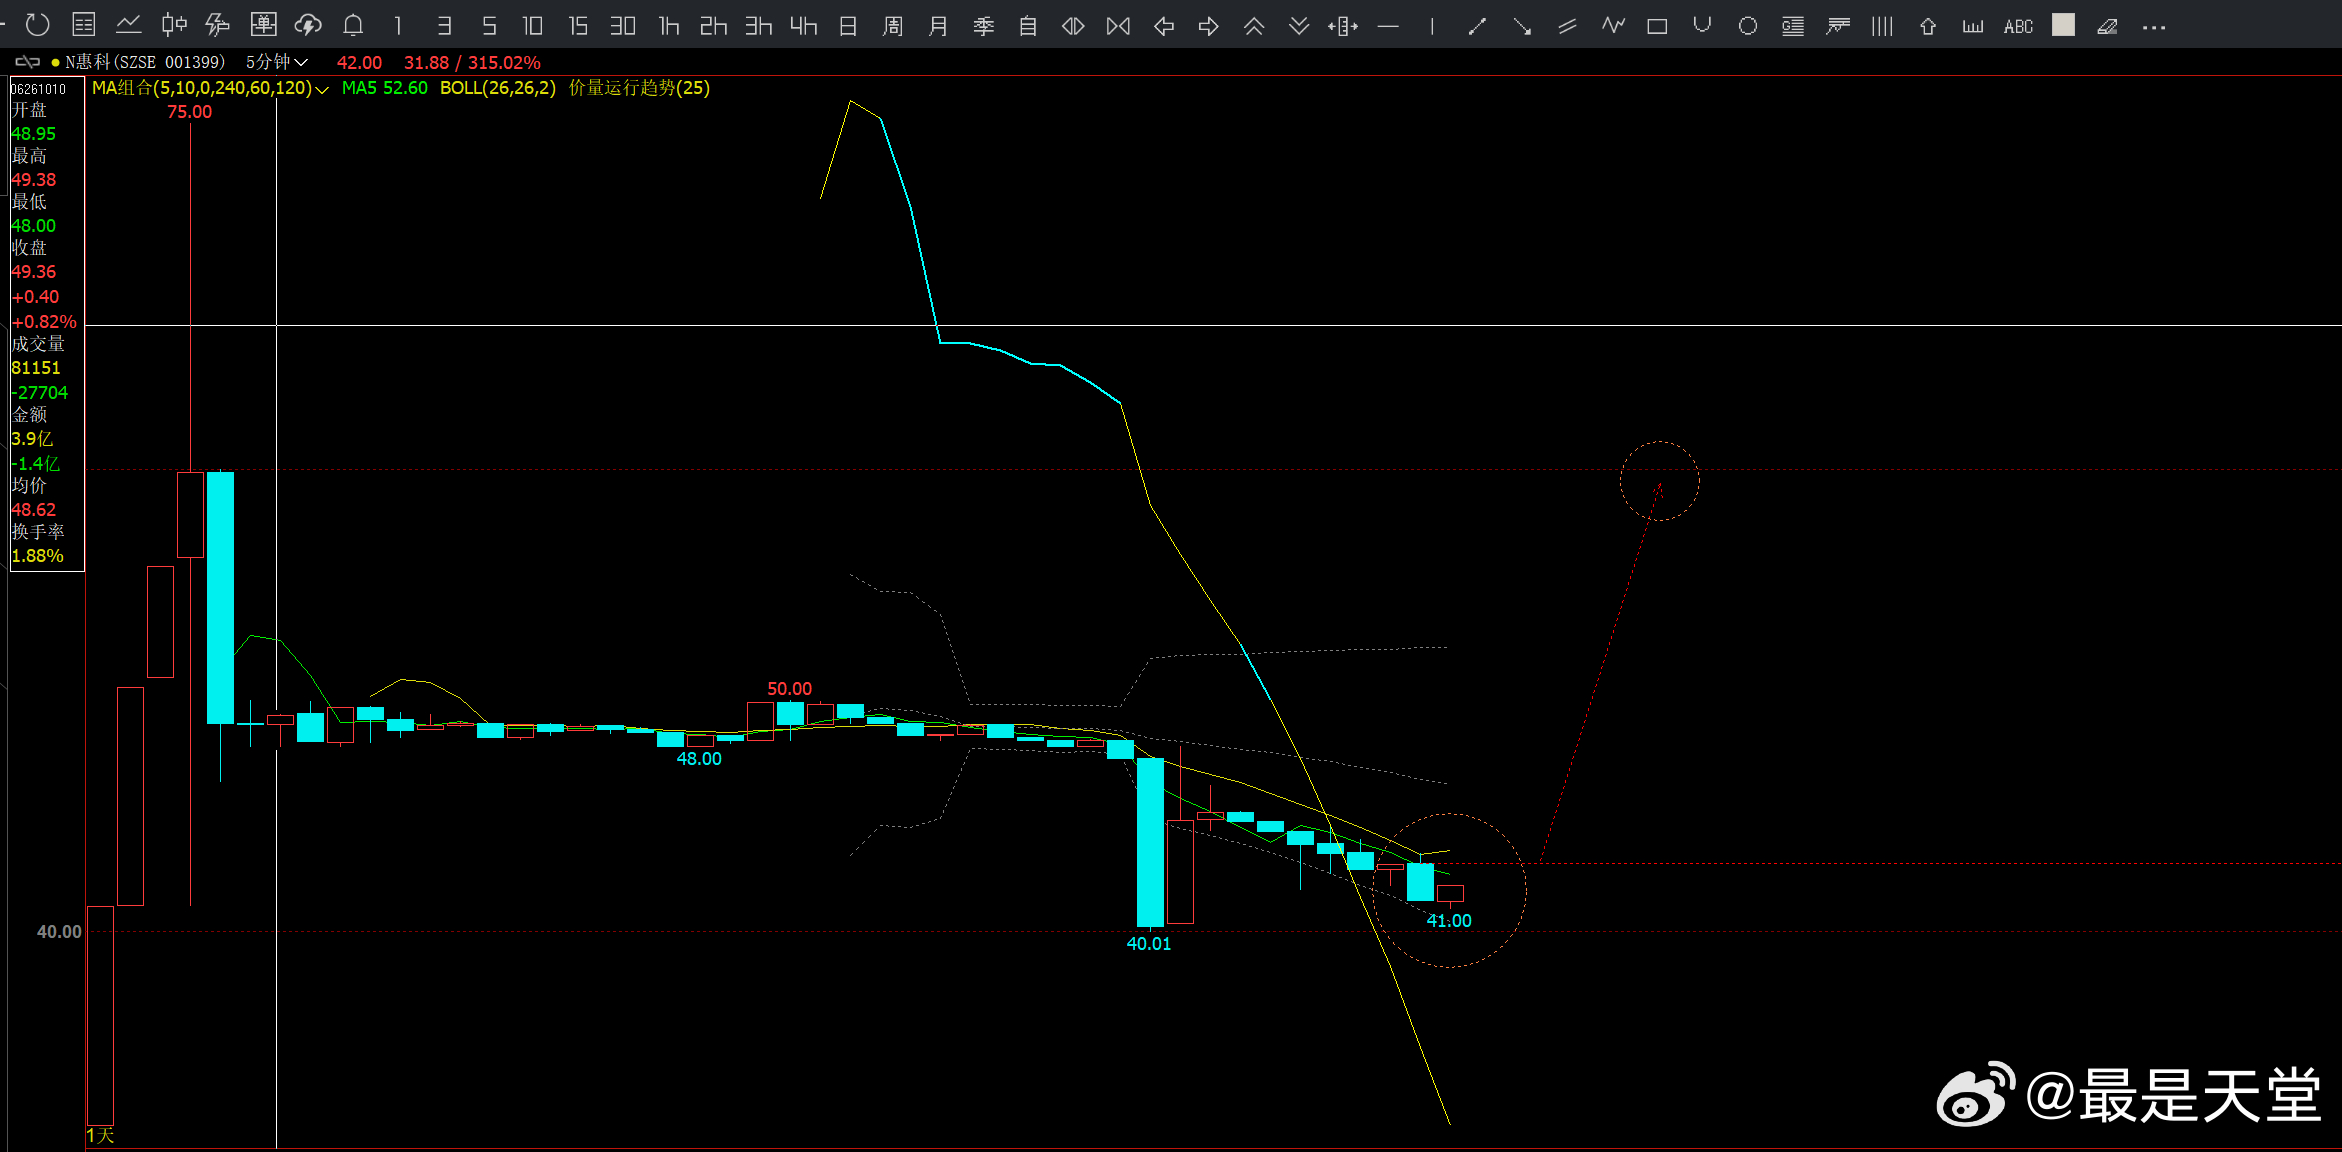
Task: Select the circle drawing tool
Action: pos(1748,26)
